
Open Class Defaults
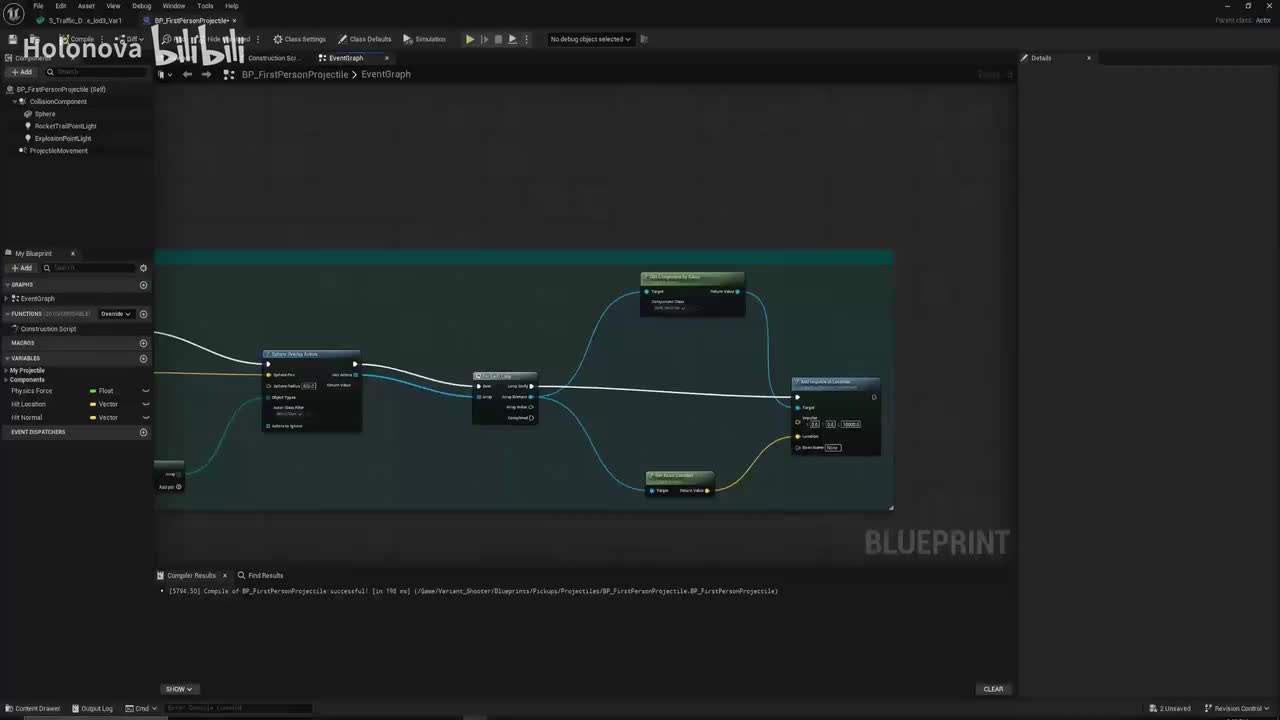tap(364, 39)
